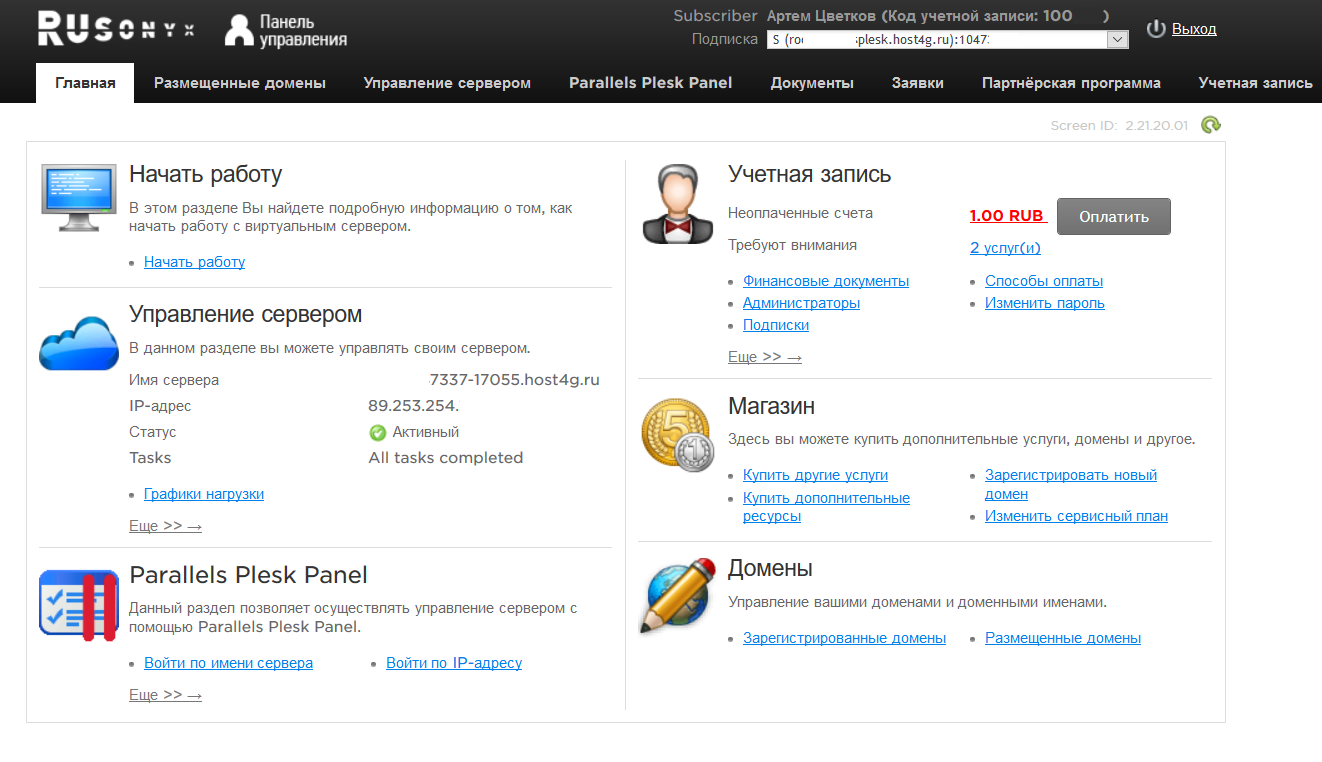The width and height of the screenshot is (1322, 762).
Task: Switch to the Управление сервером tab
Action: coord(447,83)
